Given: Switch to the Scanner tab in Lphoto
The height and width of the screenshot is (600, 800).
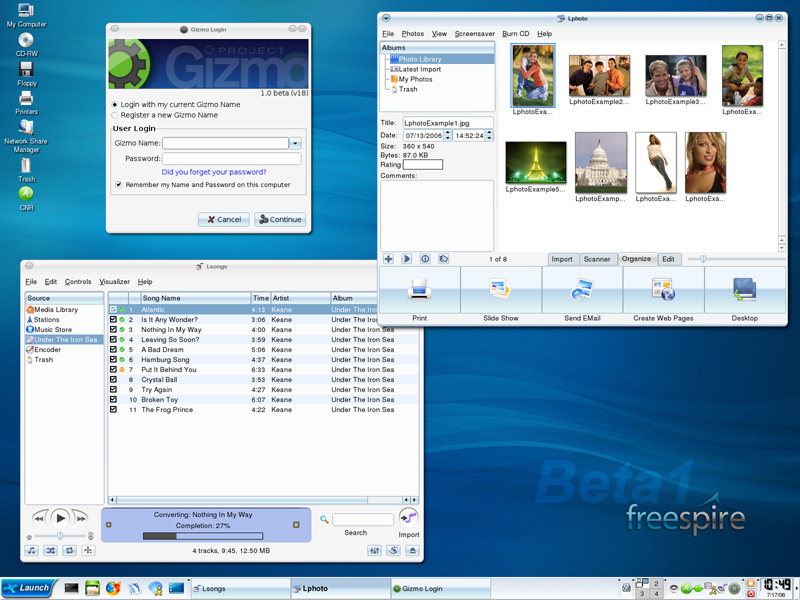Looking at the screenshot, I should click(597, 259).
